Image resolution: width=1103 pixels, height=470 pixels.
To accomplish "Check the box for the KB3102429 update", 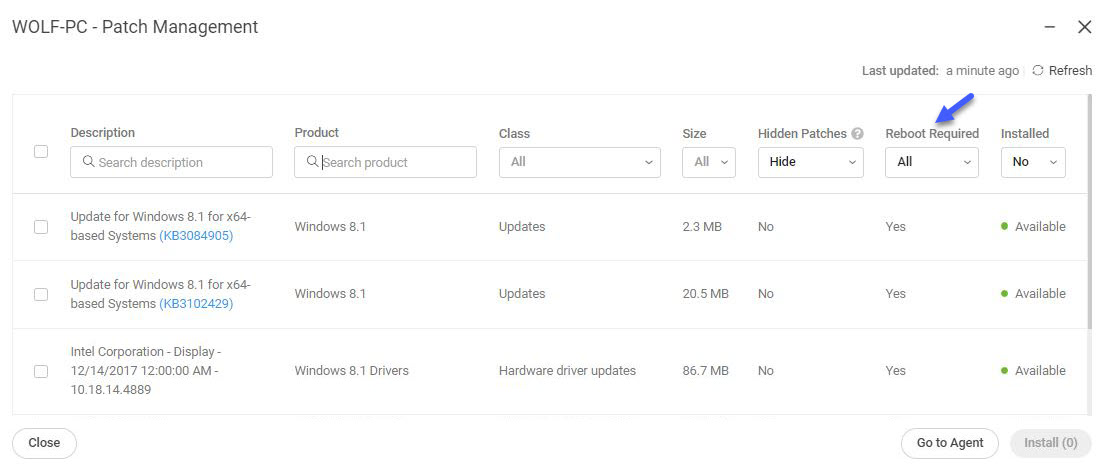I will [x=41, y=294].
